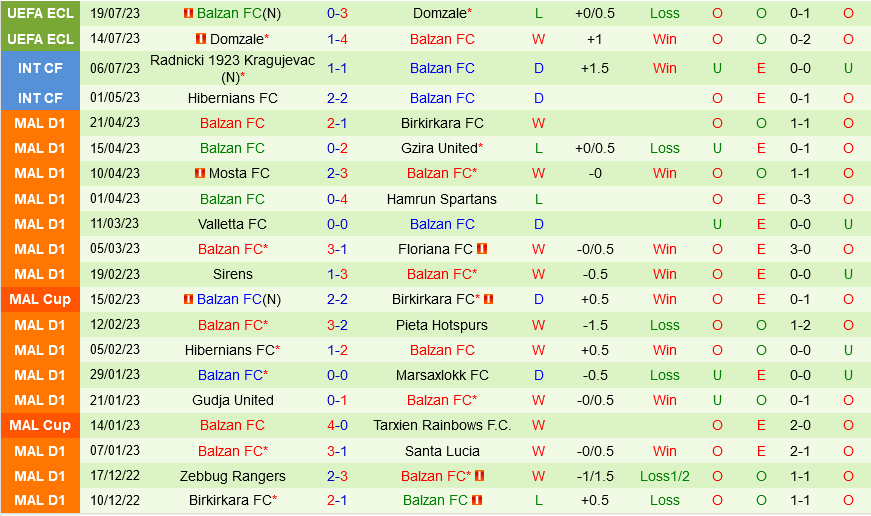Image resolution: width=871 pixels, height=516 pixels.
Task: Click MAL Cup label for 14/01/23 match
Action: point(40,425)
